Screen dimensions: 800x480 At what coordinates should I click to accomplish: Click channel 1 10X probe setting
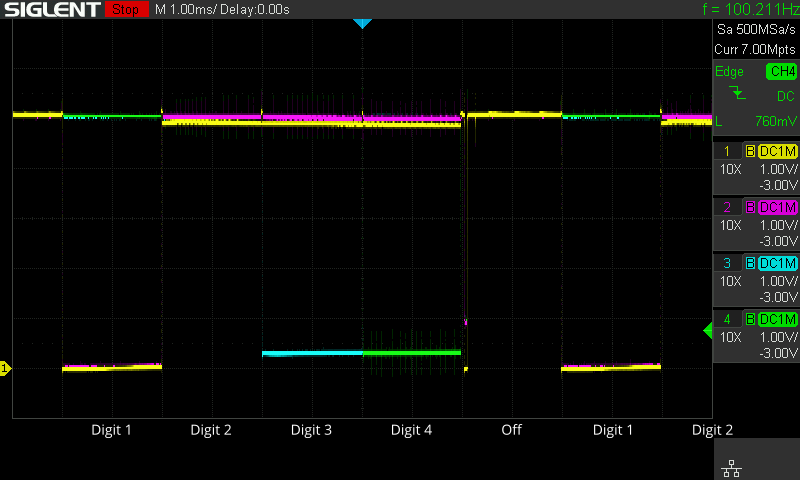click(x=731, y=169)
